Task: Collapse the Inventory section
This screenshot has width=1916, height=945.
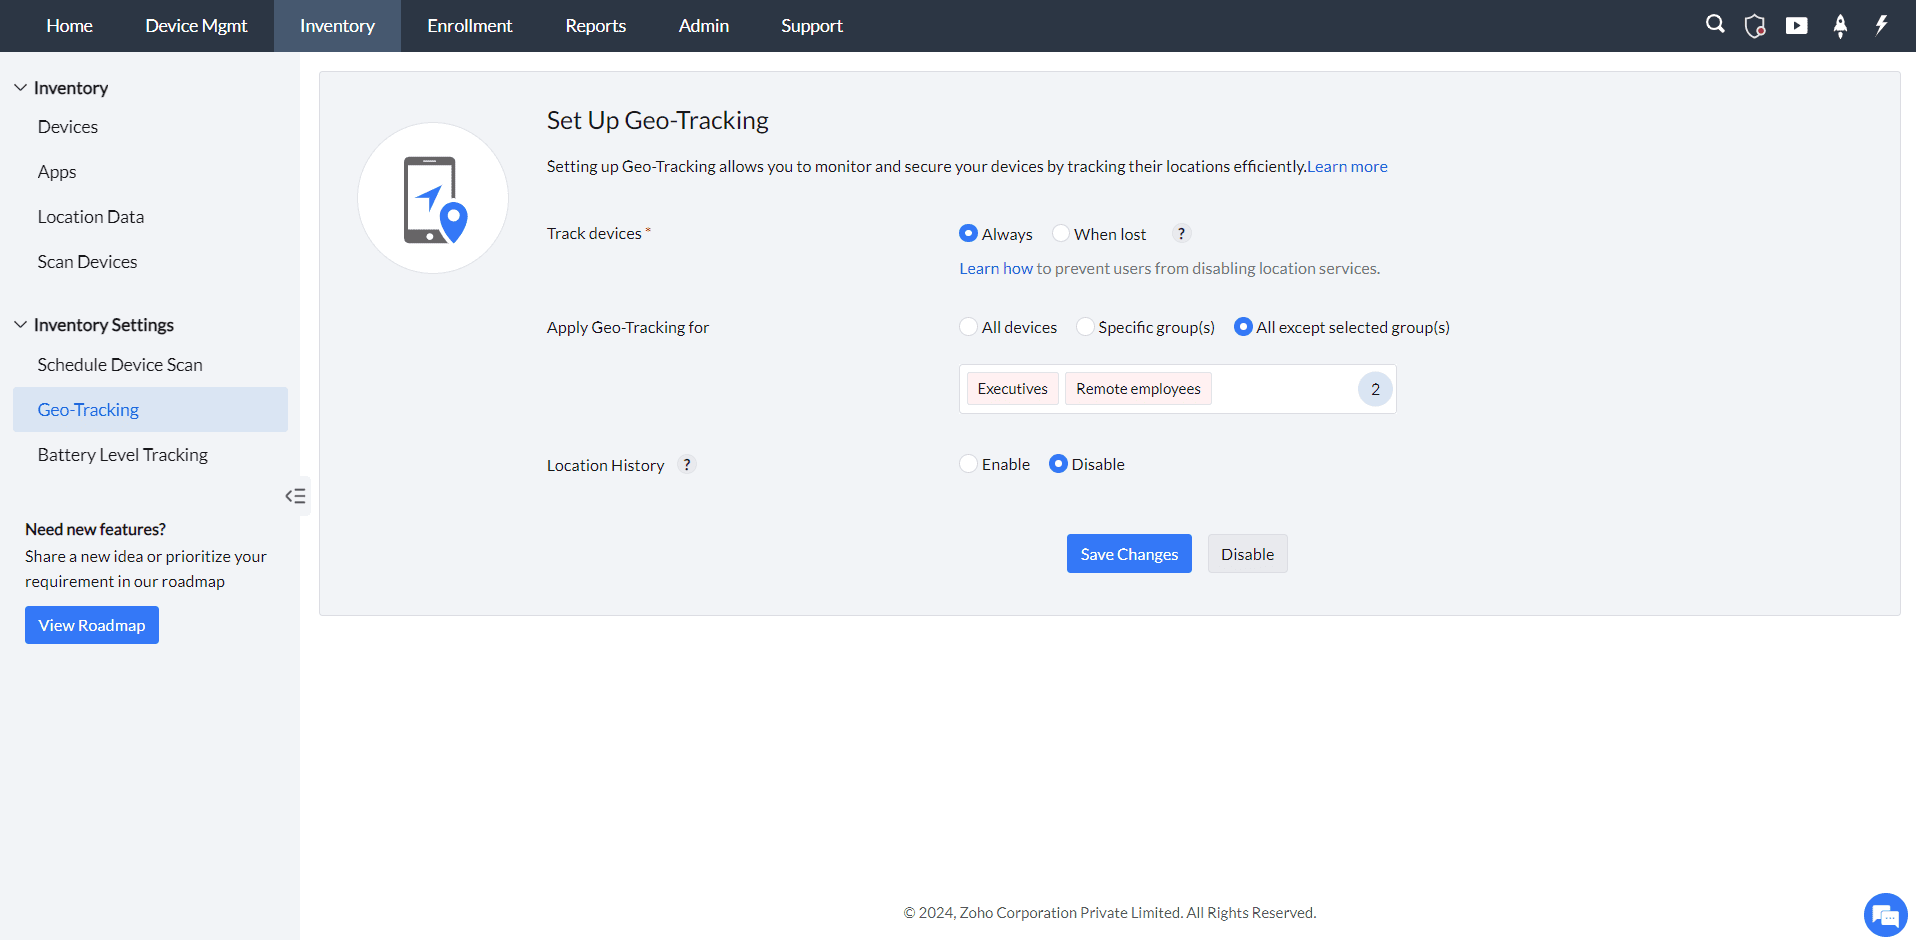Action: pyautogui.click(x=20, y=87)
